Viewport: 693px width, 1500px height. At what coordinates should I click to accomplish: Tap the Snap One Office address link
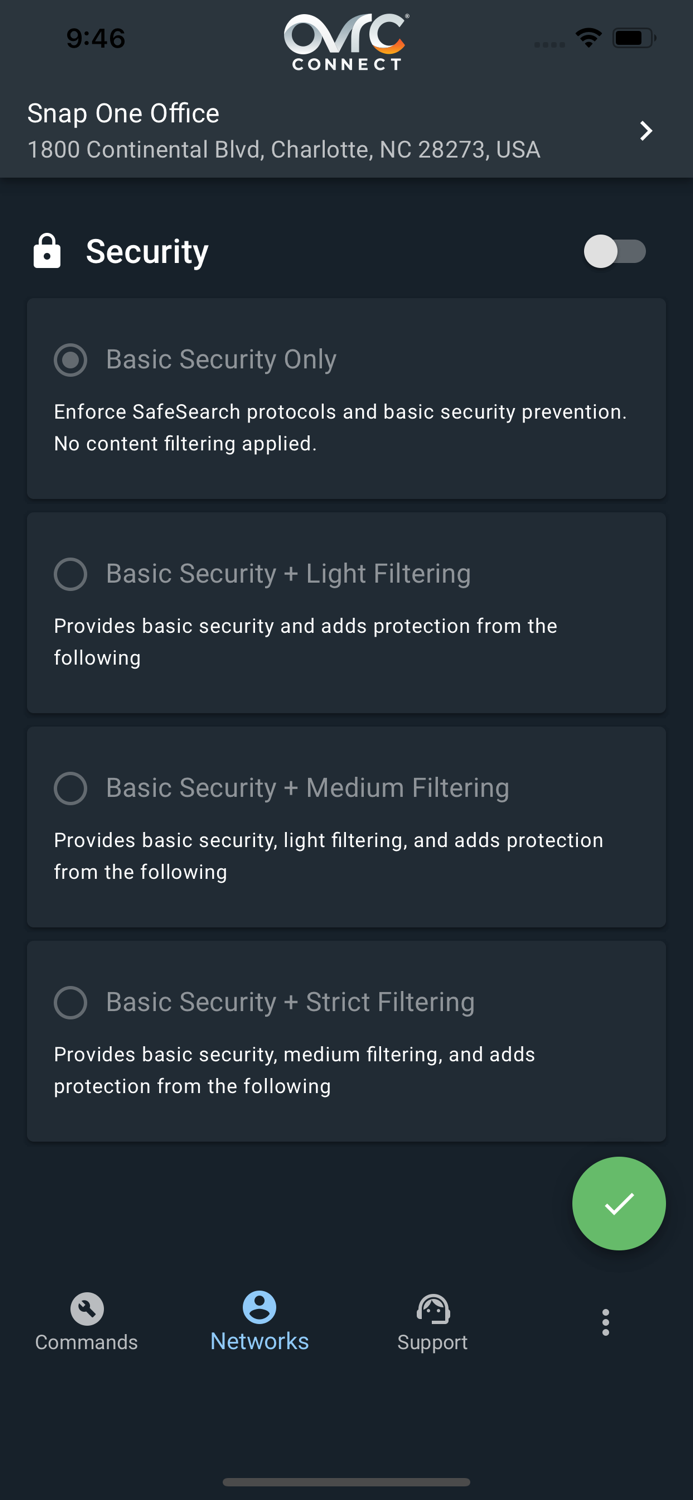pos(284,150)
